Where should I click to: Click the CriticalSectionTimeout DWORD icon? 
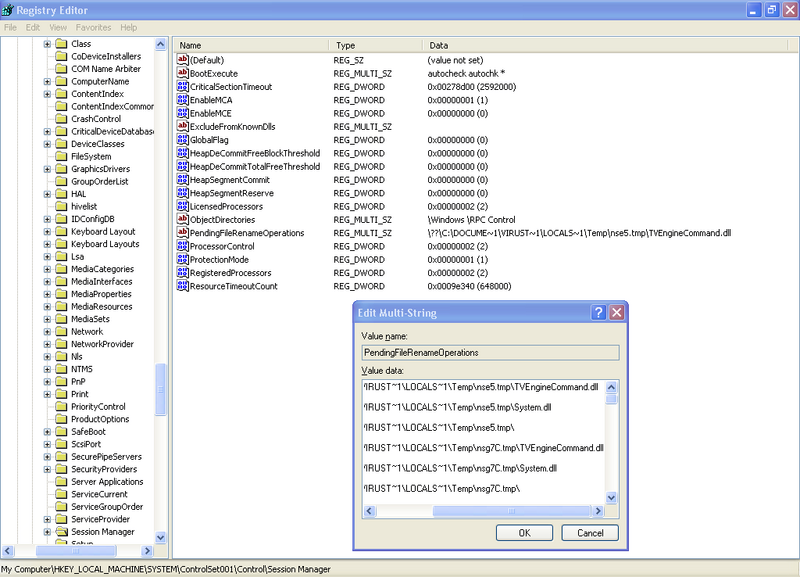[182, 87]
